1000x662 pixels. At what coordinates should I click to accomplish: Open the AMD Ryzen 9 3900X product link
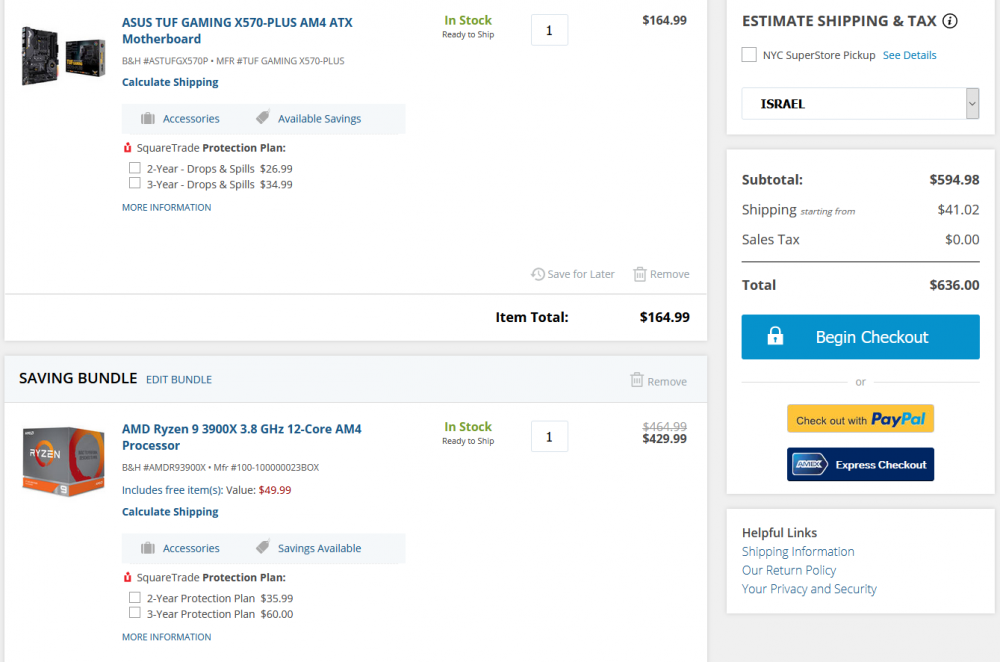[x=242, y=437]
